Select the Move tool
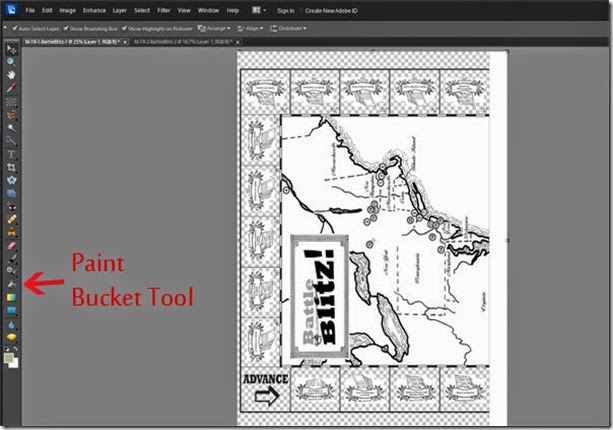 11,49
